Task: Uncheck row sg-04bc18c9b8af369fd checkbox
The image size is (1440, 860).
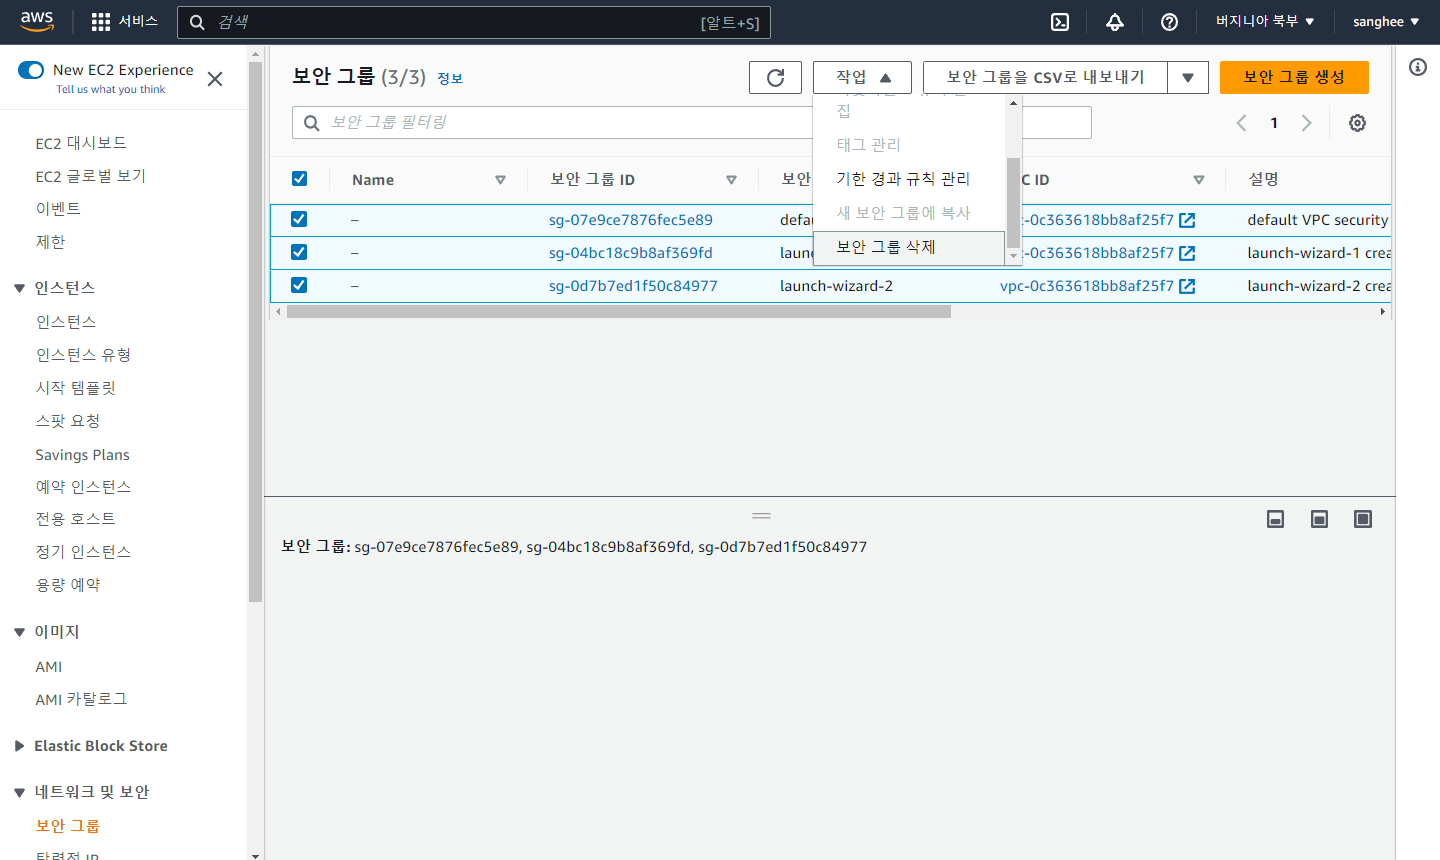Action: 299,252
